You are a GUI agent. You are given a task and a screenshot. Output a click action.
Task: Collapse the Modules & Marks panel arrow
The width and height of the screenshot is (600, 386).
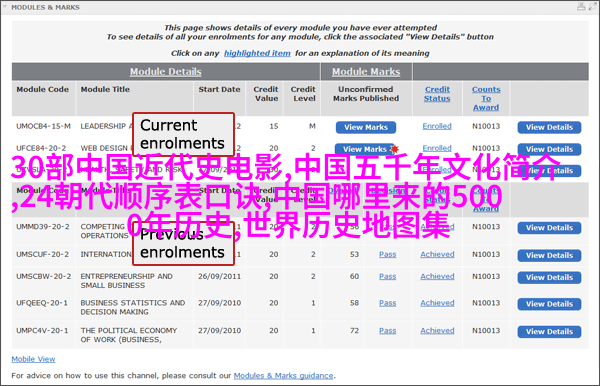[x=5, y=7]
